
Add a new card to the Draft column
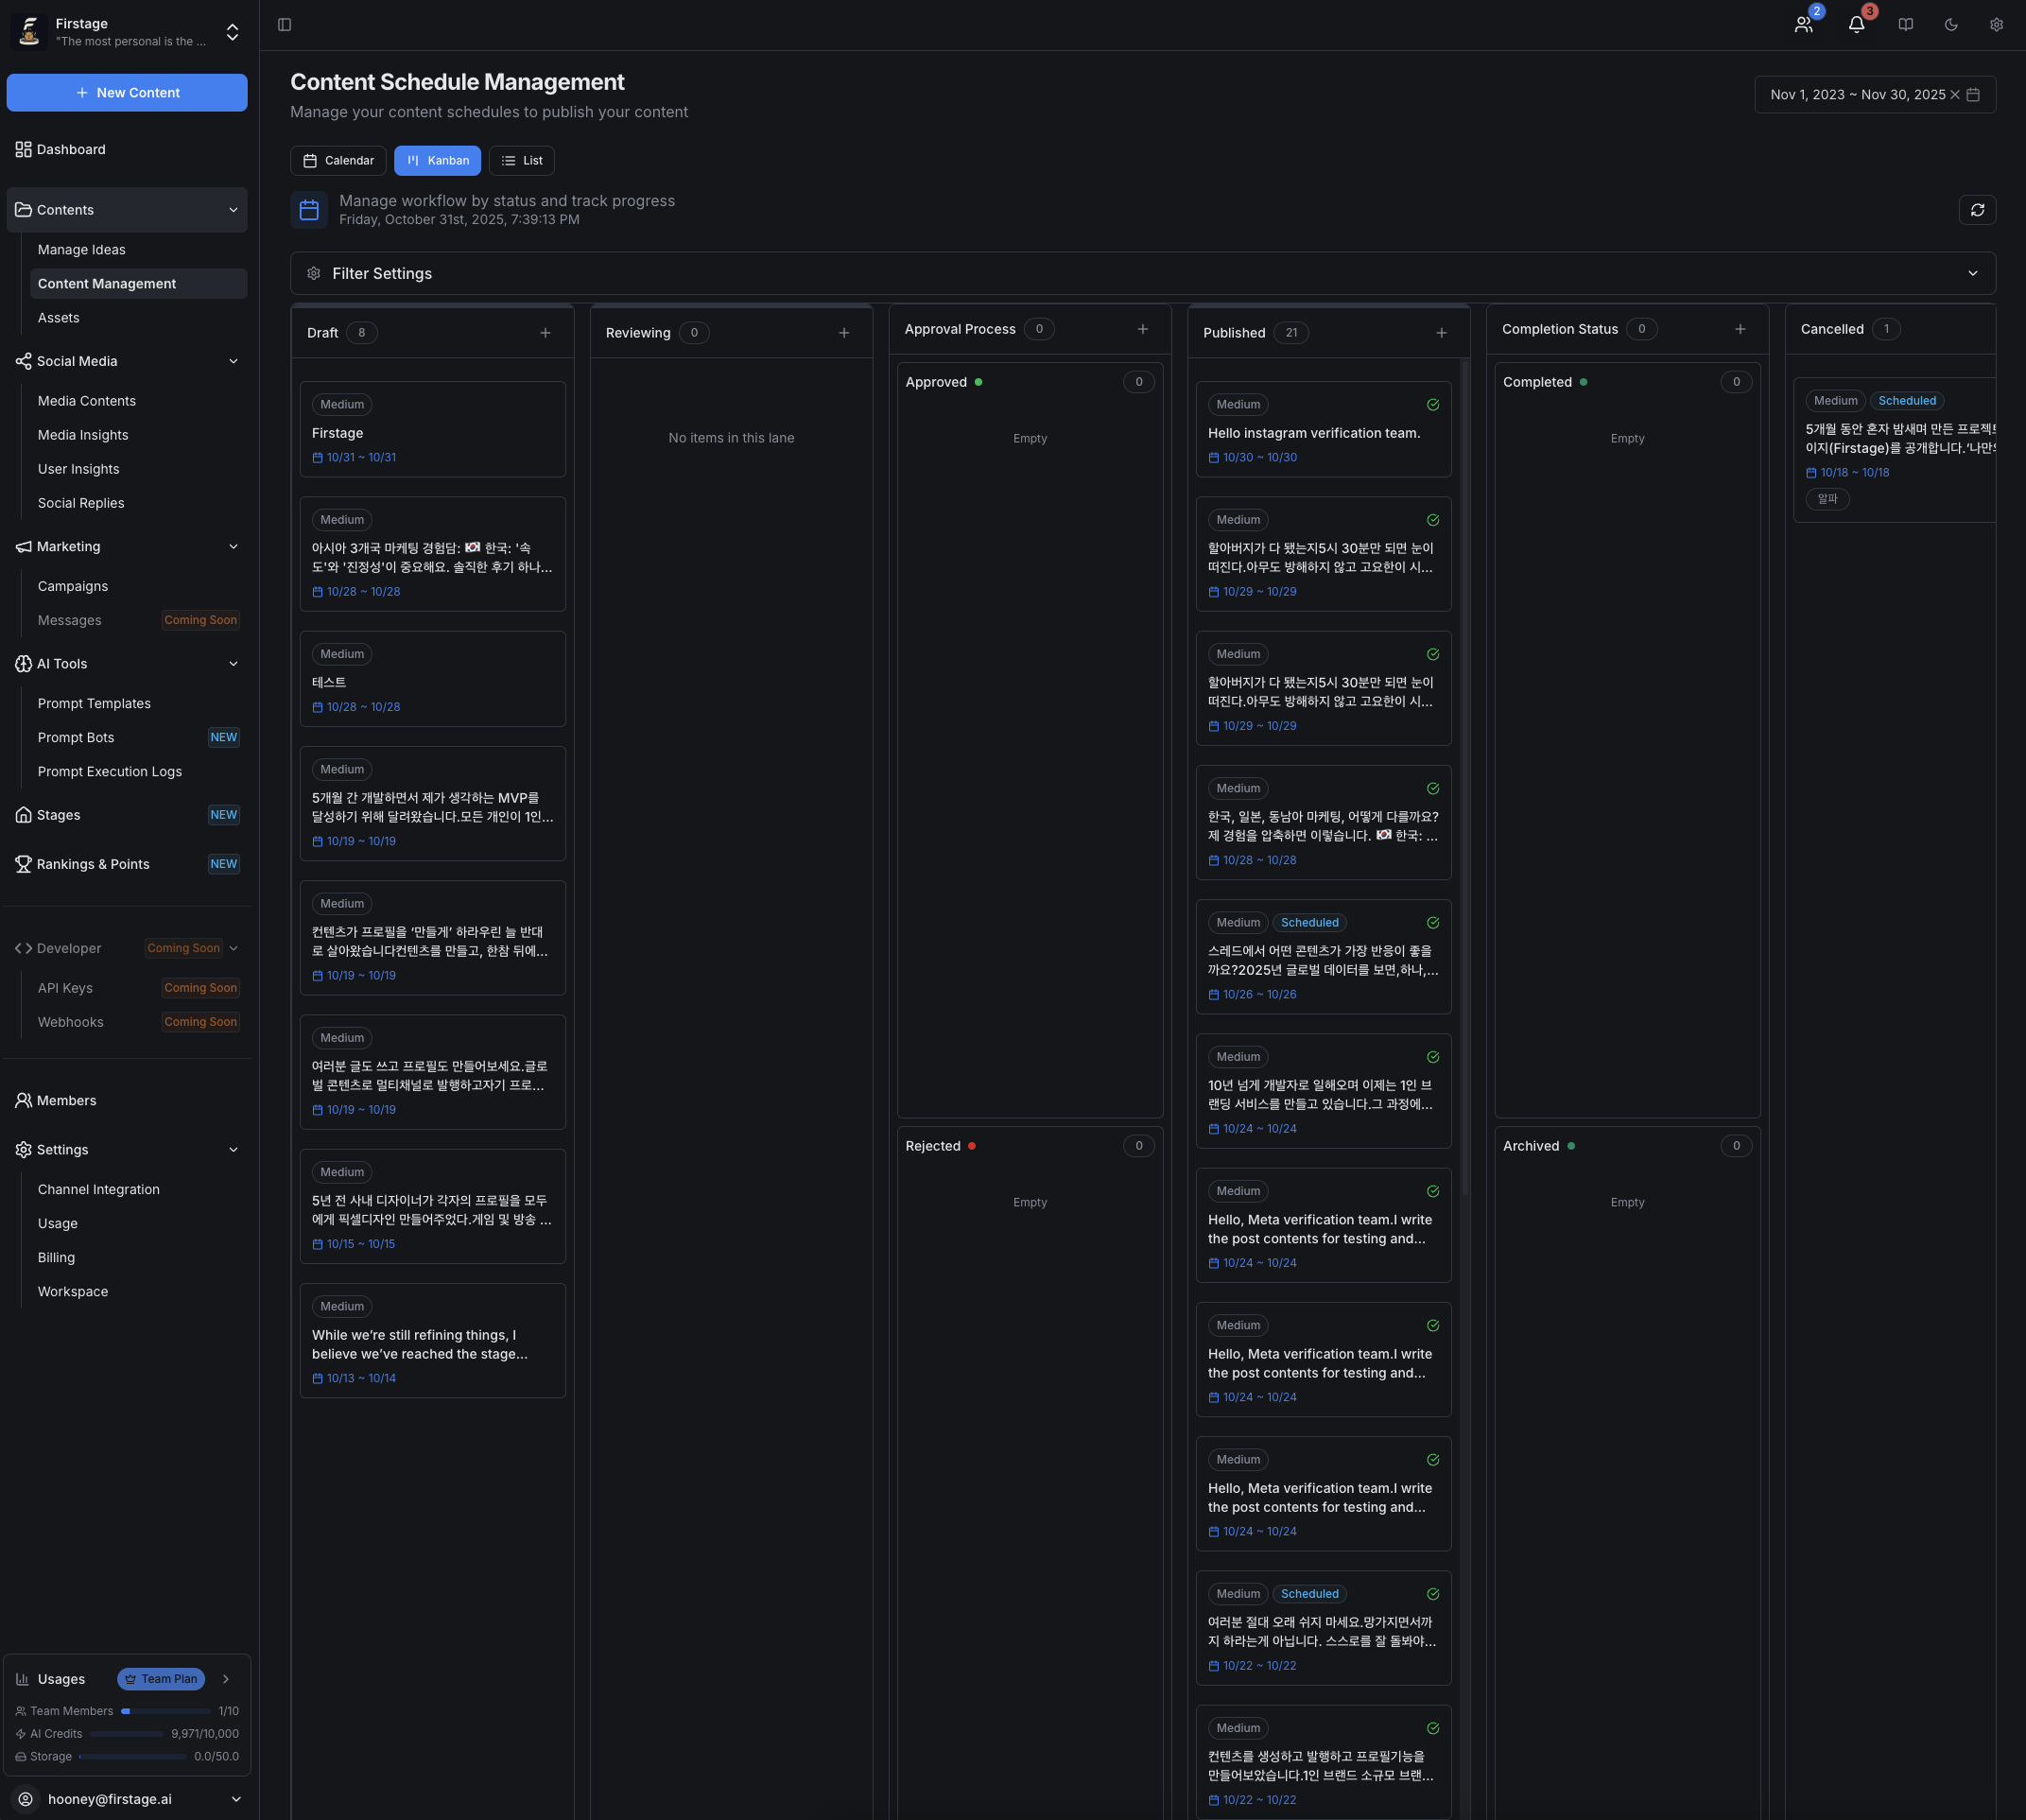pos(546,332)
